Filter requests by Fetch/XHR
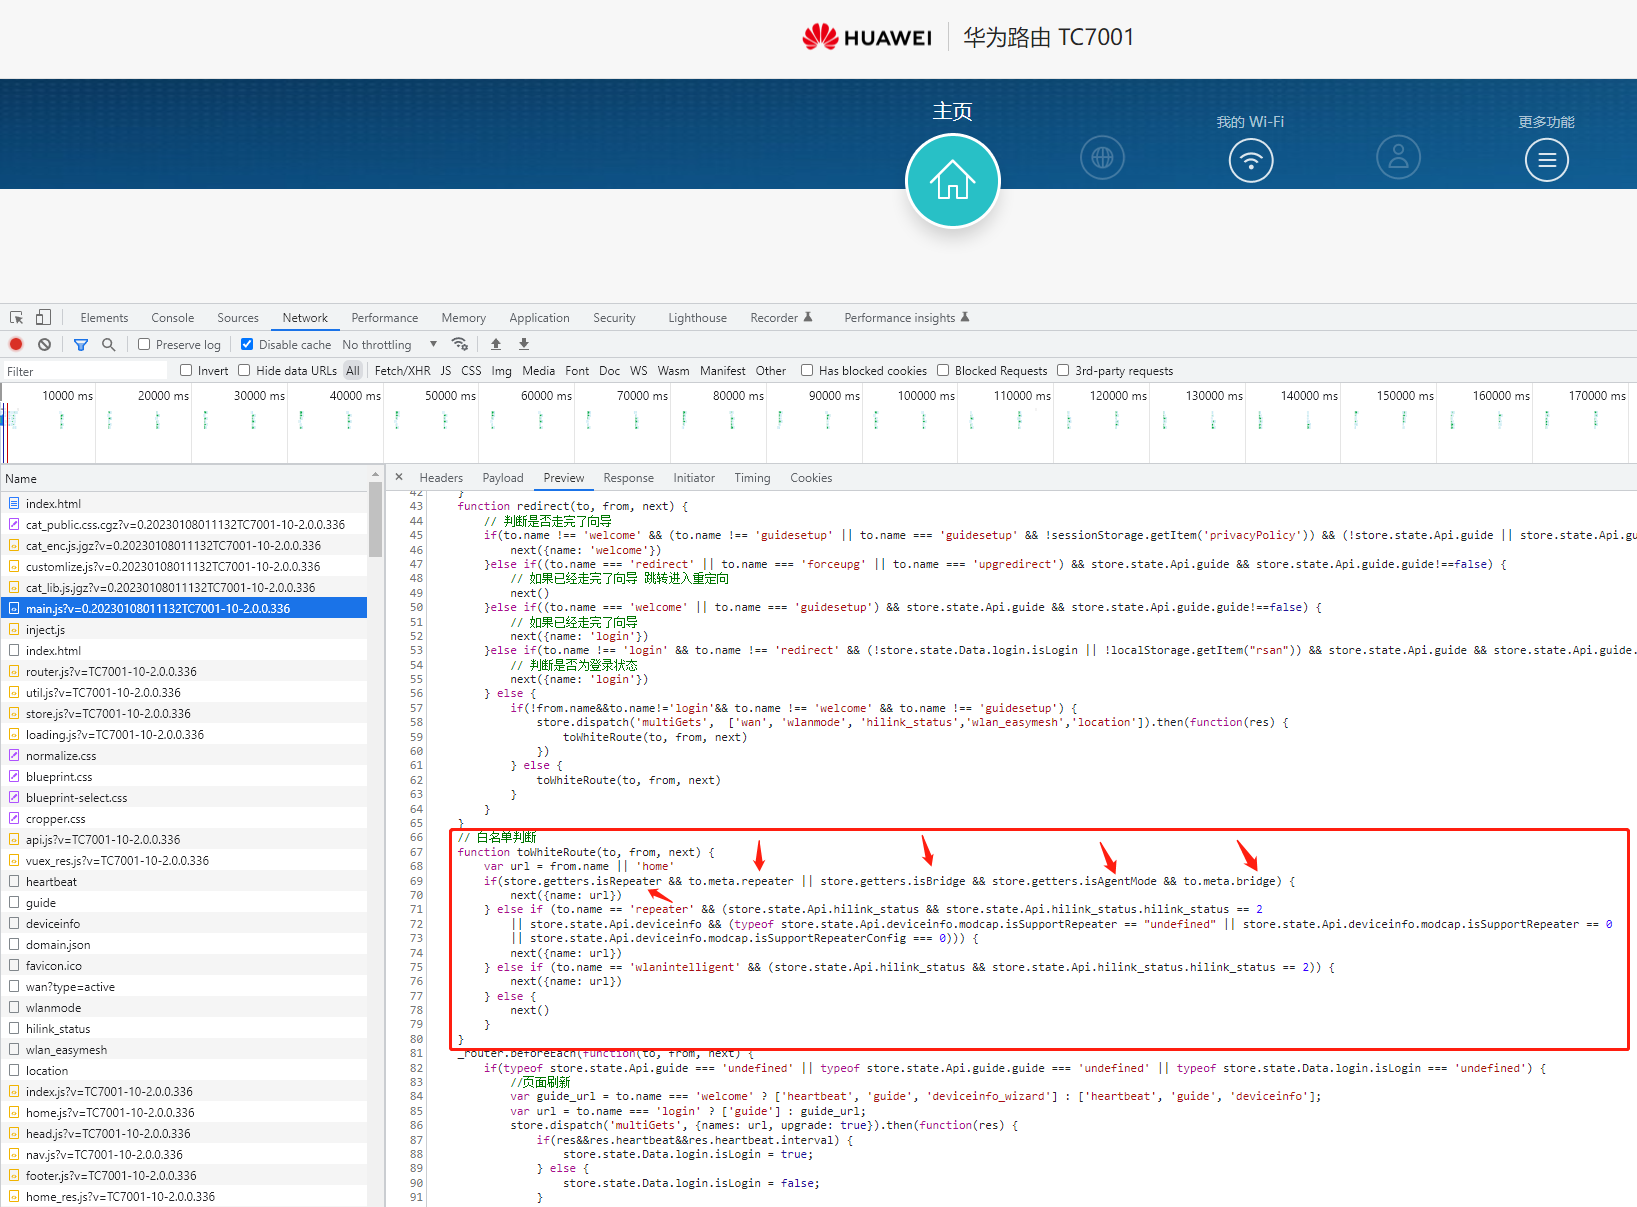Image resolution: width=1637 pixels, height=1207 pixels. (x=402, y=370)
